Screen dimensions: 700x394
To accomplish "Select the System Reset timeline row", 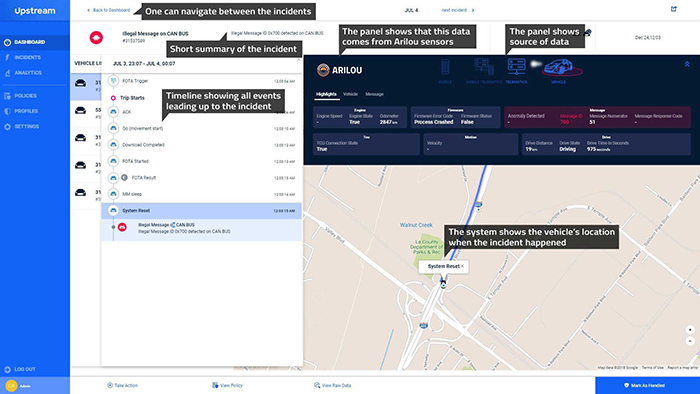I will tap(202, 211).
